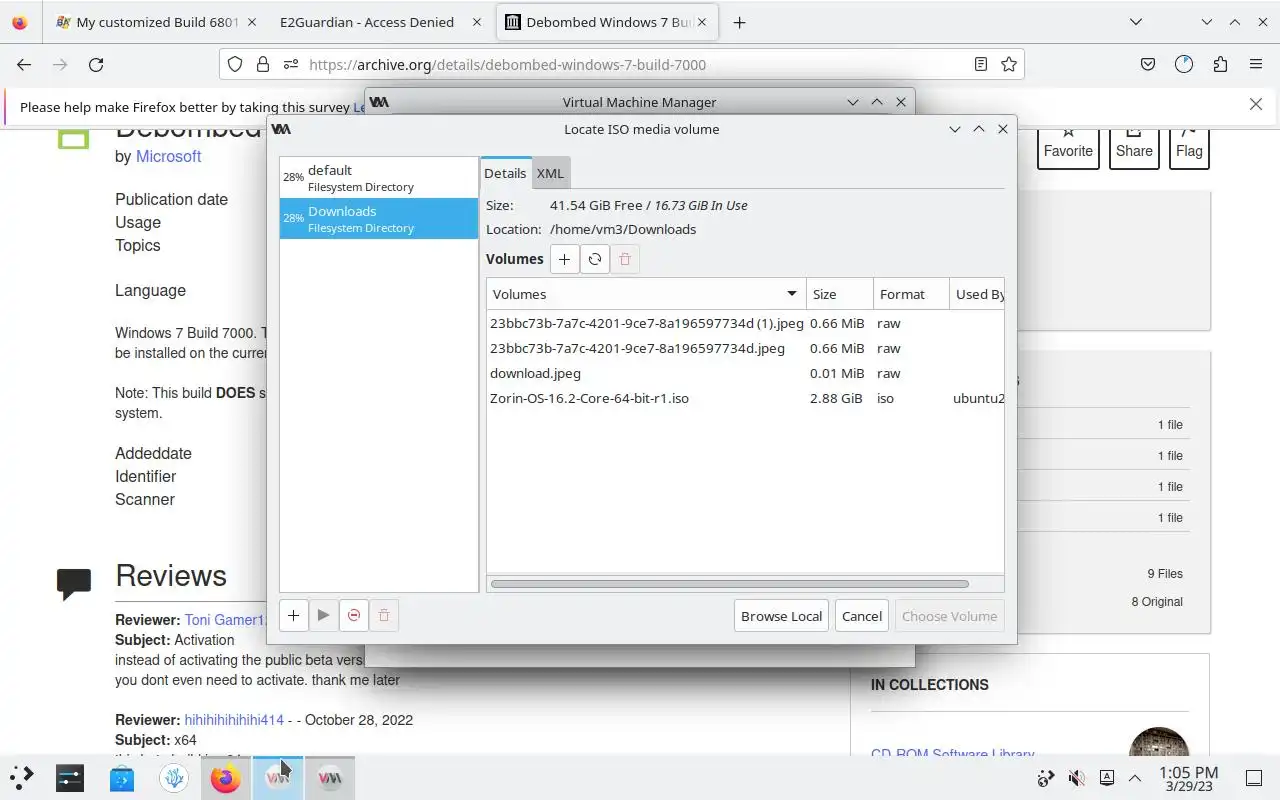Click the delete volume trash icon
This screenshot has height=800, width=1280.
point(625,259)
